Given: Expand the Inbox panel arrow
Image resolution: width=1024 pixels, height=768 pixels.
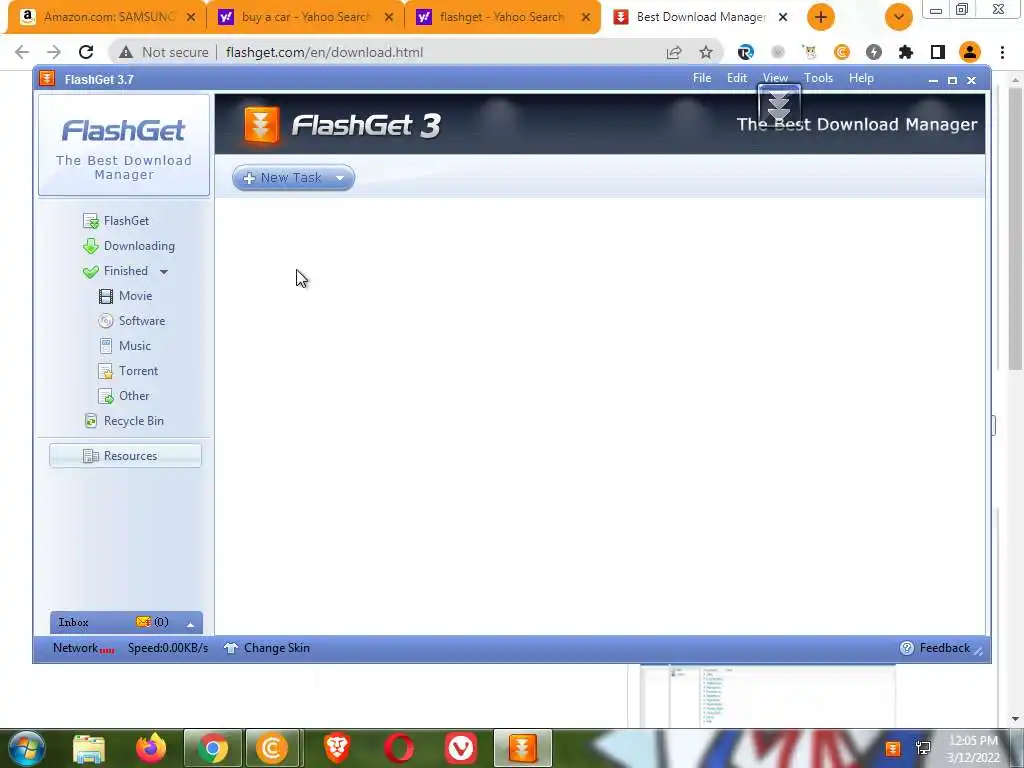Looking at the screenshot, I should pos(190,624).
